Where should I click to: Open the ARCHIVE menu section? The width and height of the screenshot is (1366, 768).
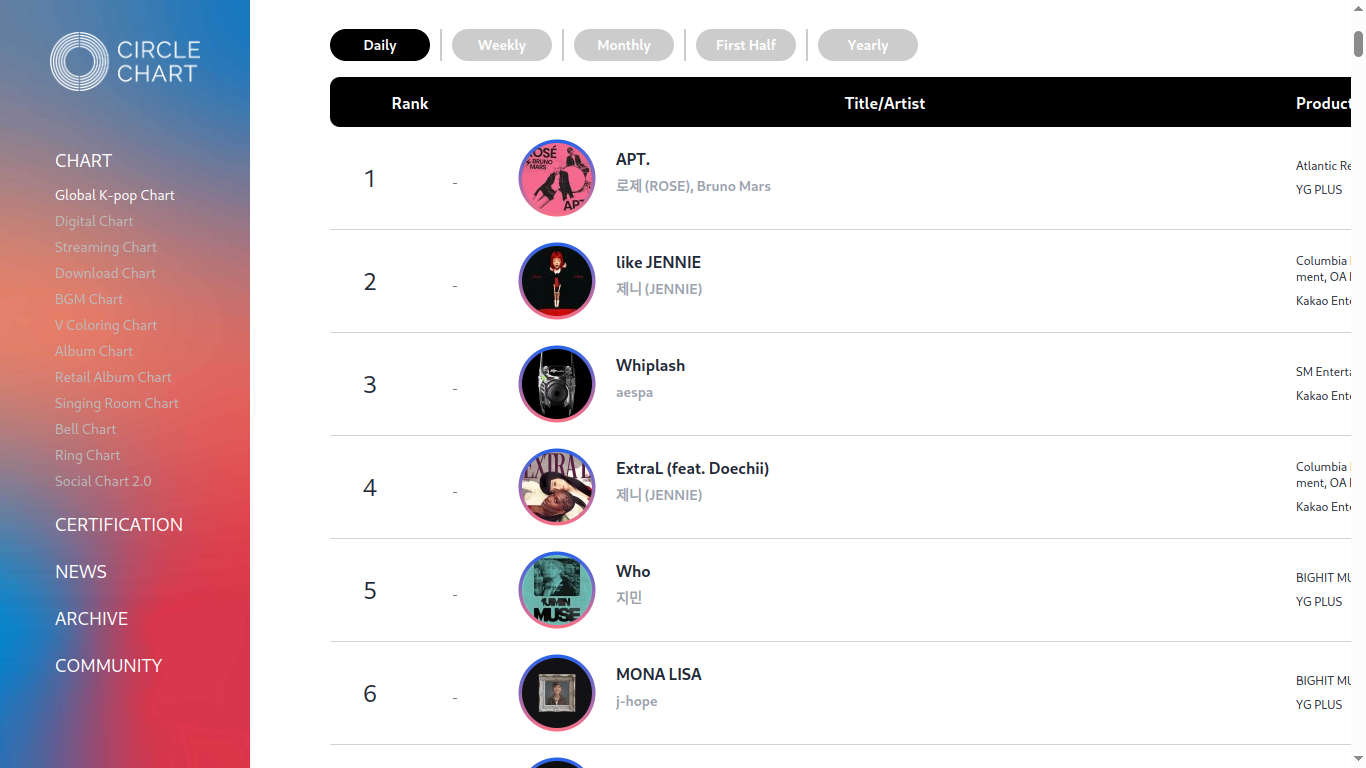(91, 619)
